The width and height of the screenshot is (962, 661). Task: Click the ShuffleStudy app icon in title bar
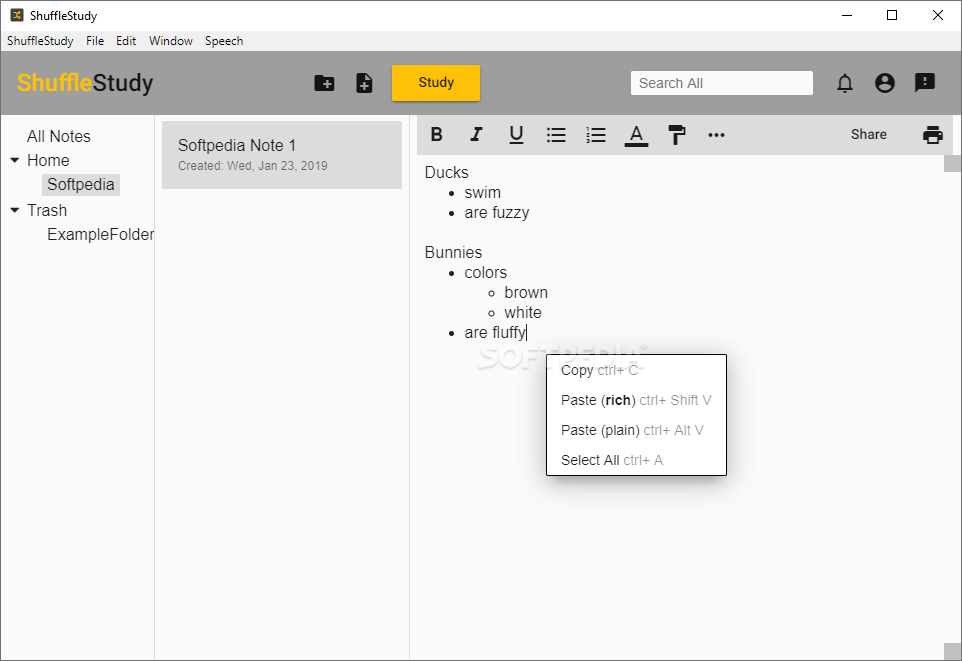tap(17, 15)
